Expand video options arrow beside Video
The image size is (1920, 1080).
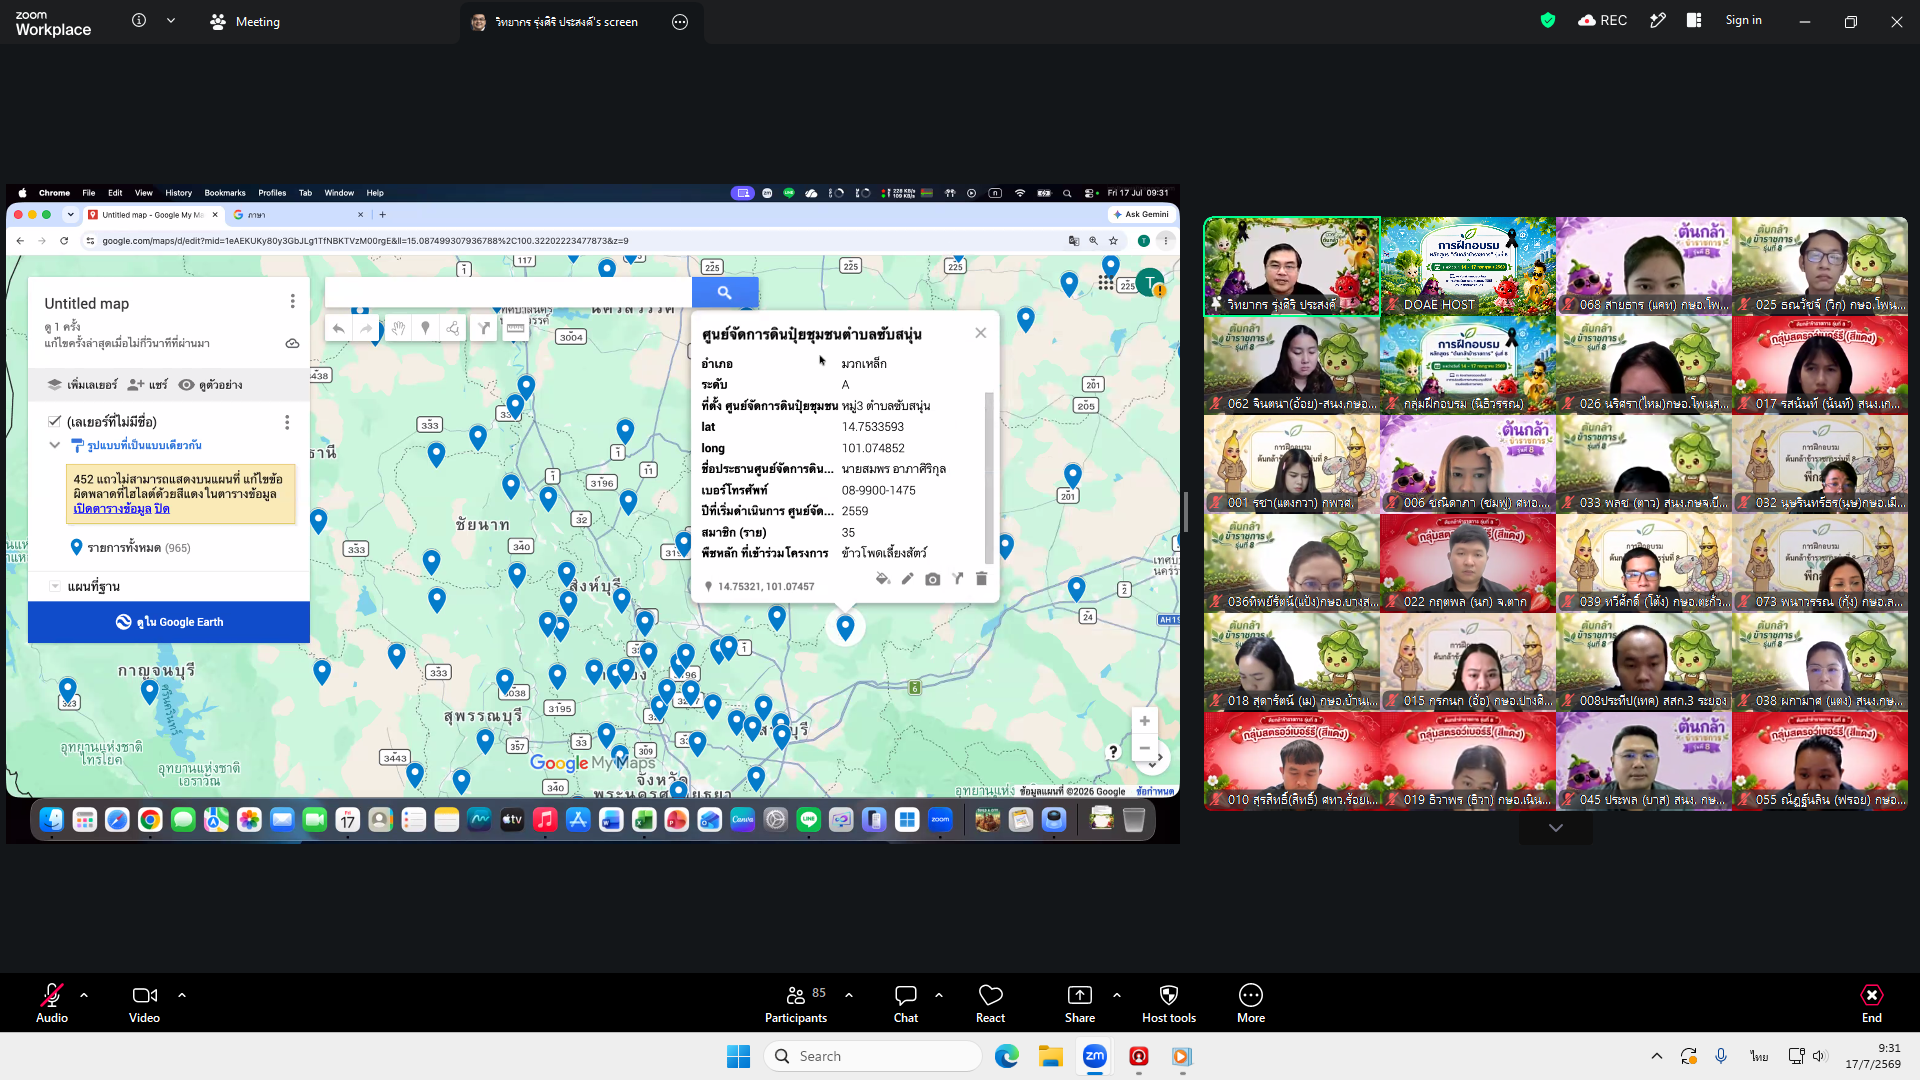[x=182, y=995]
